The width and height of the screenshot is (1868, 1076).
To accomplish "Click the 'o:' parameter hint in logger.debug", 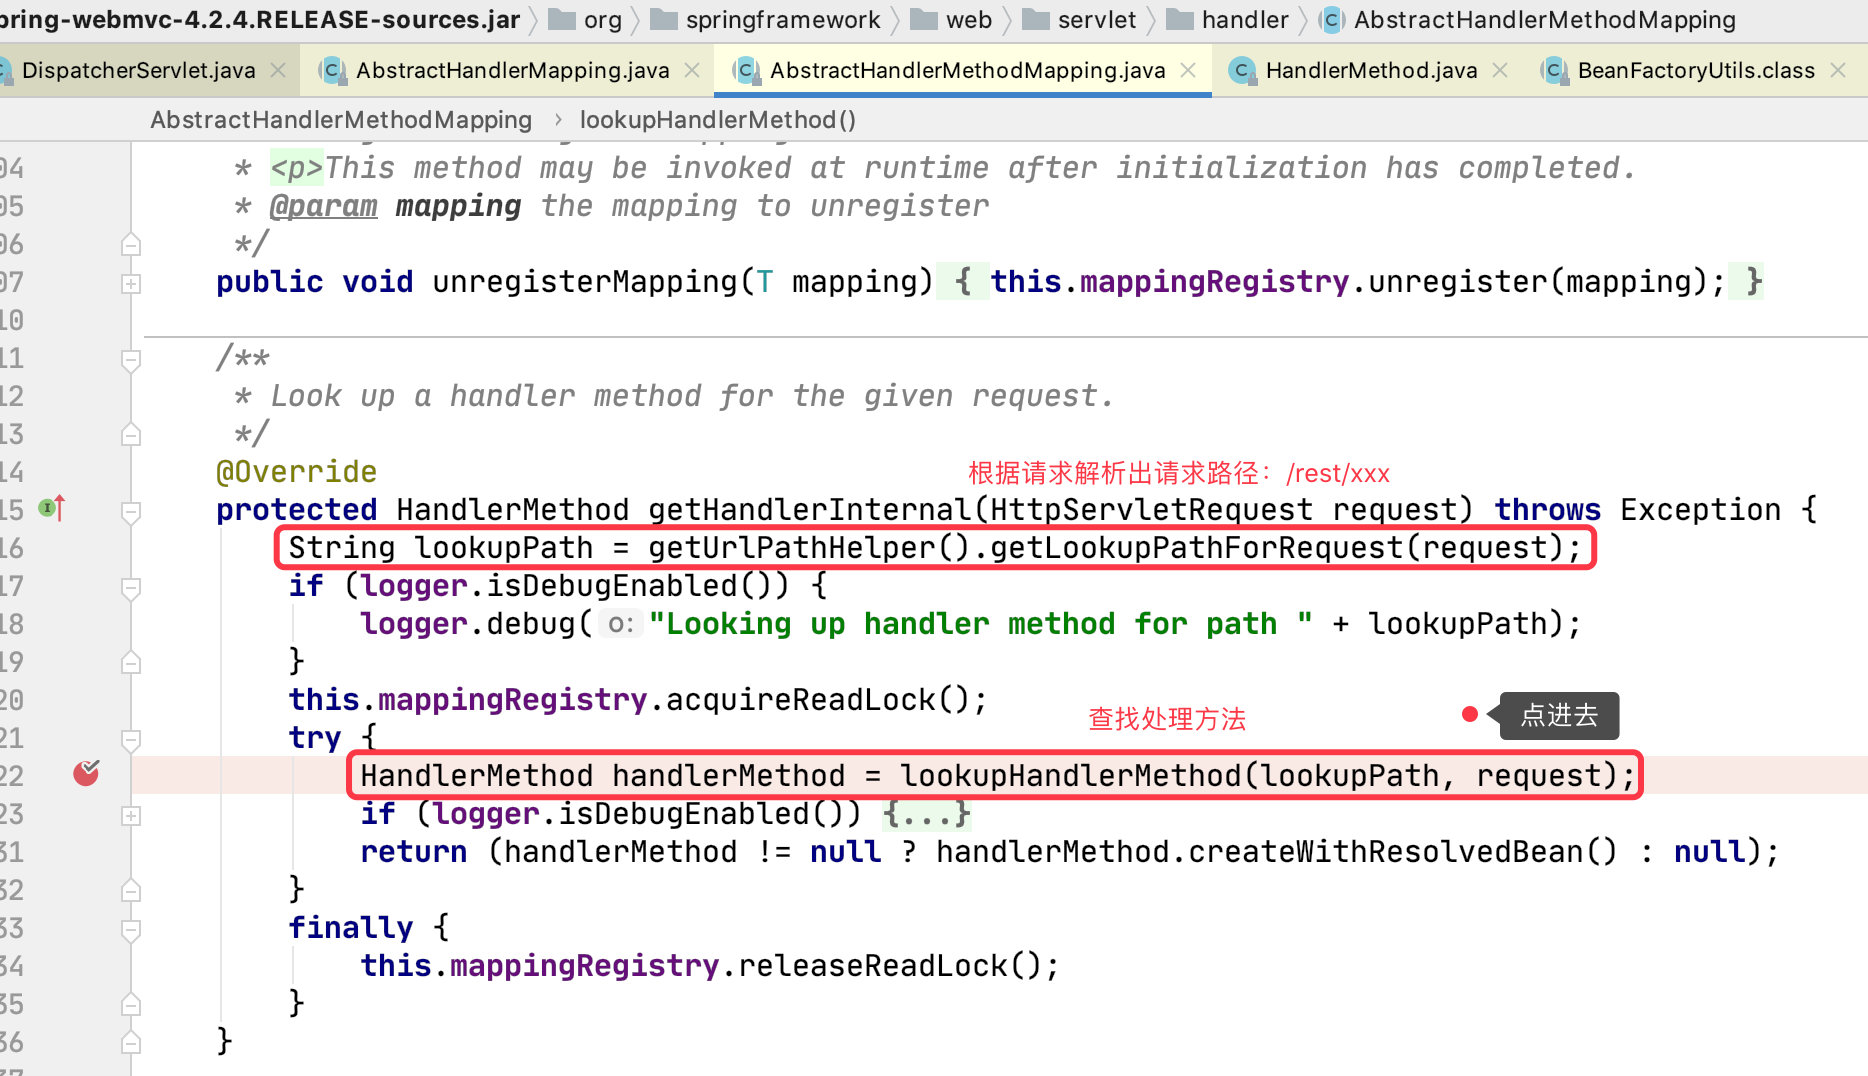I will [621, 624].
